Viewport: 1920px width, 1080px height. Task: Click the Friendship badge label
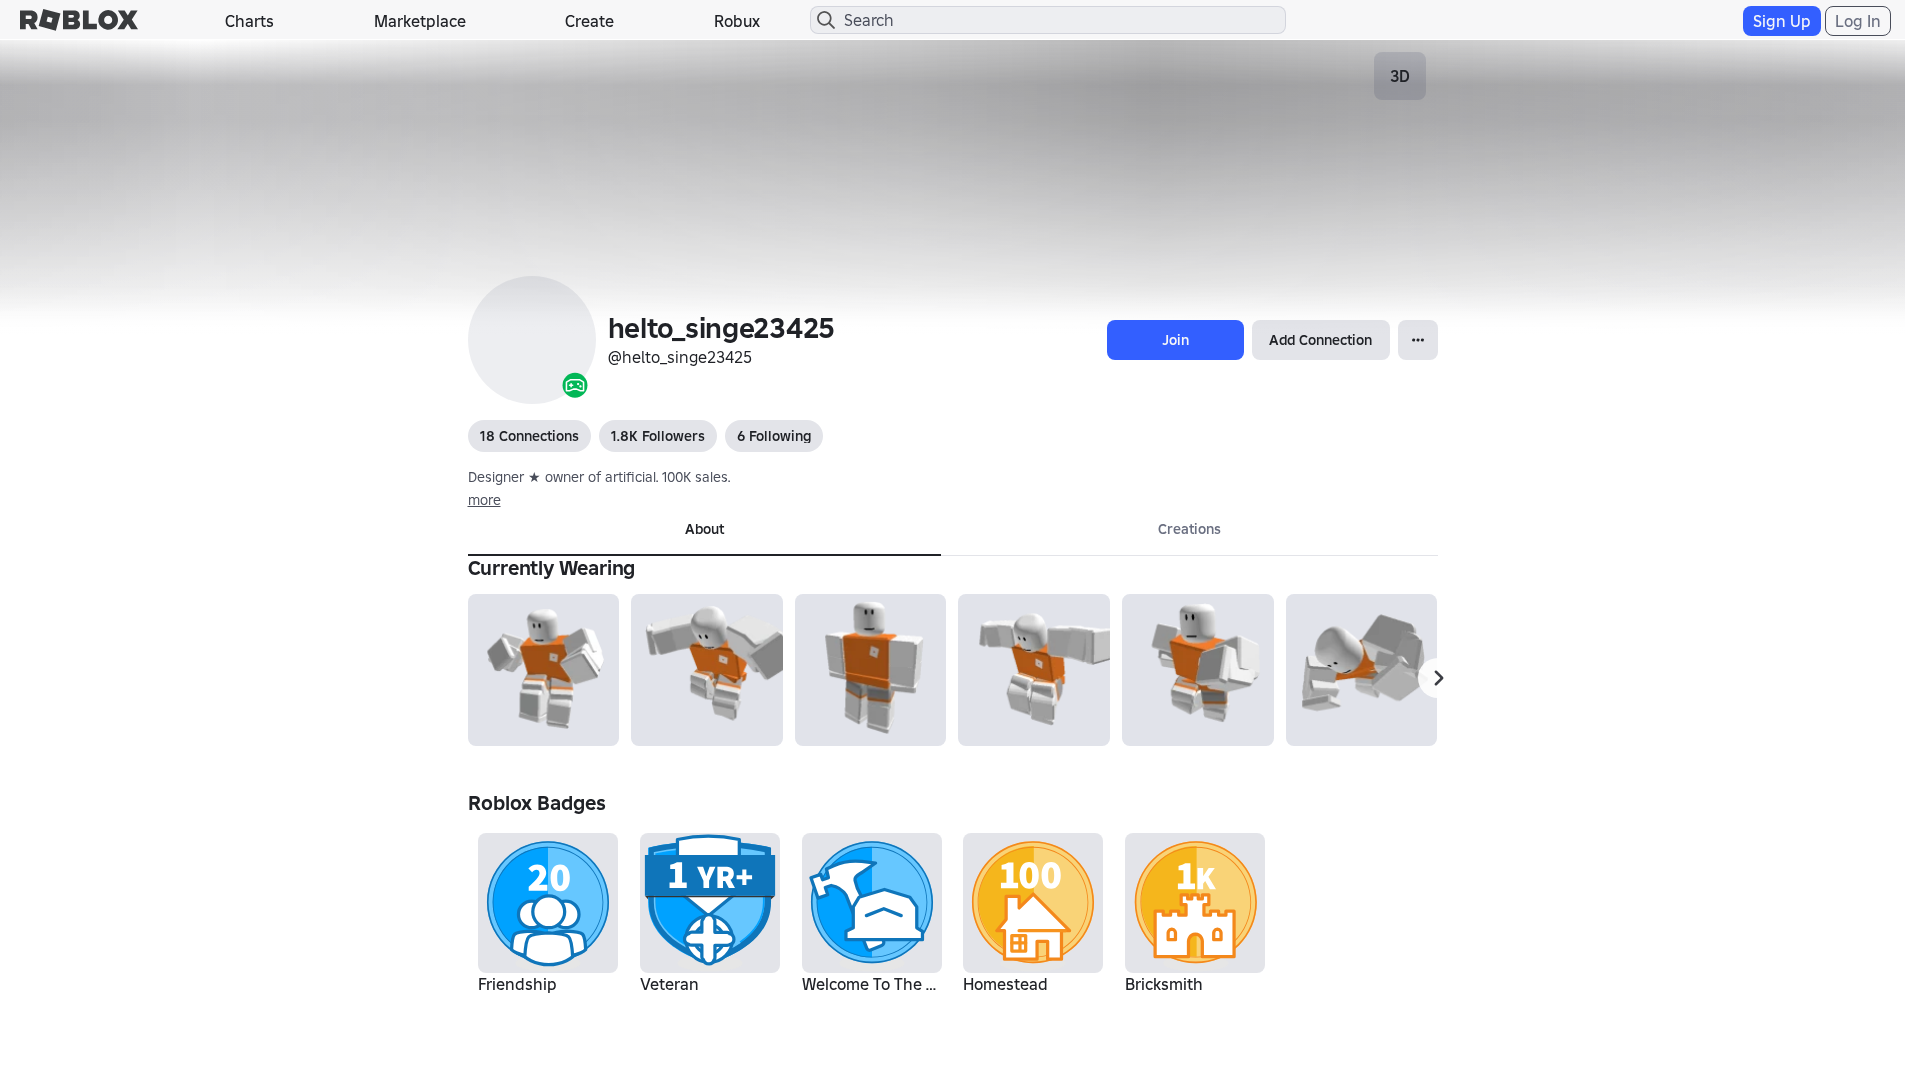coord(517,984)
